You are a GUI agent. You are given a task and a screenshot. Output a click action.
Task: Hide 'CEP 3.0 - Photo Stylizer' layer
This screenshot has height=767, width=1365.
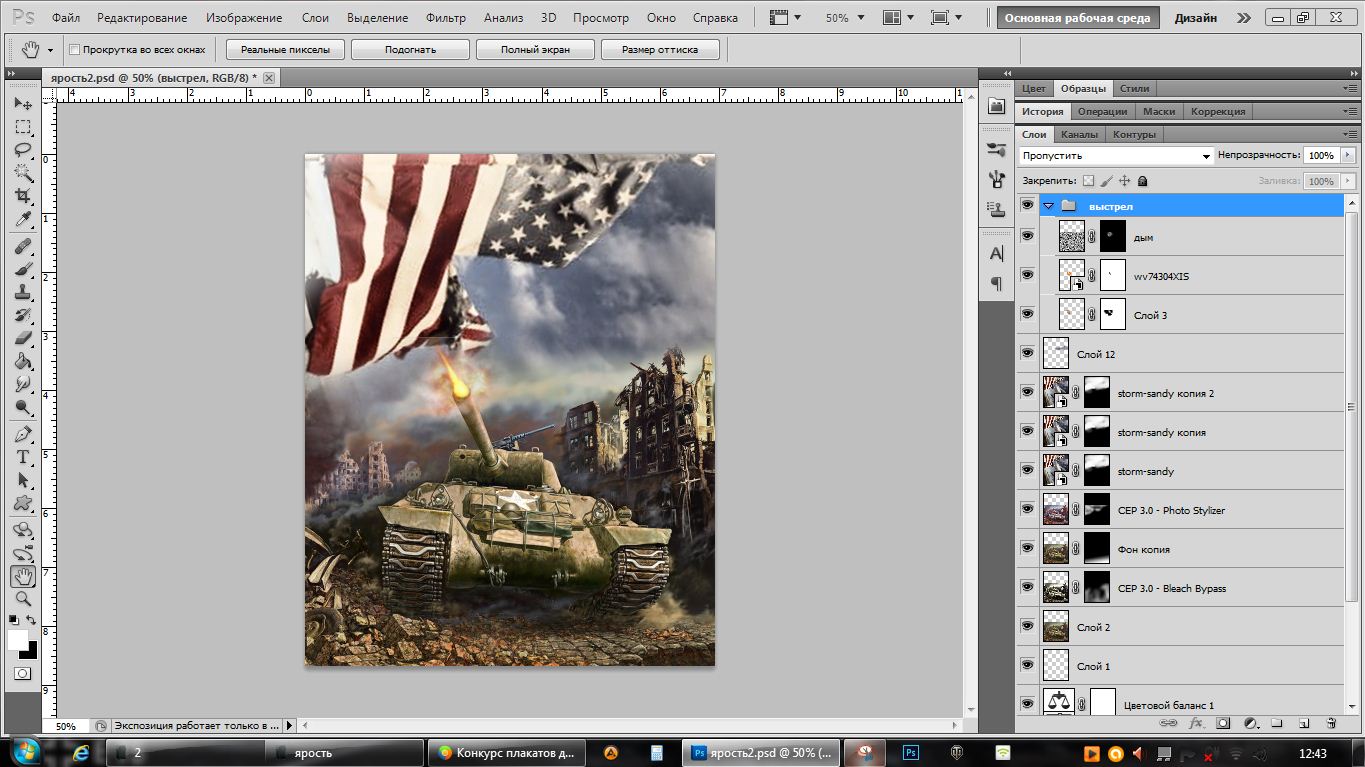coord(1027,510)
